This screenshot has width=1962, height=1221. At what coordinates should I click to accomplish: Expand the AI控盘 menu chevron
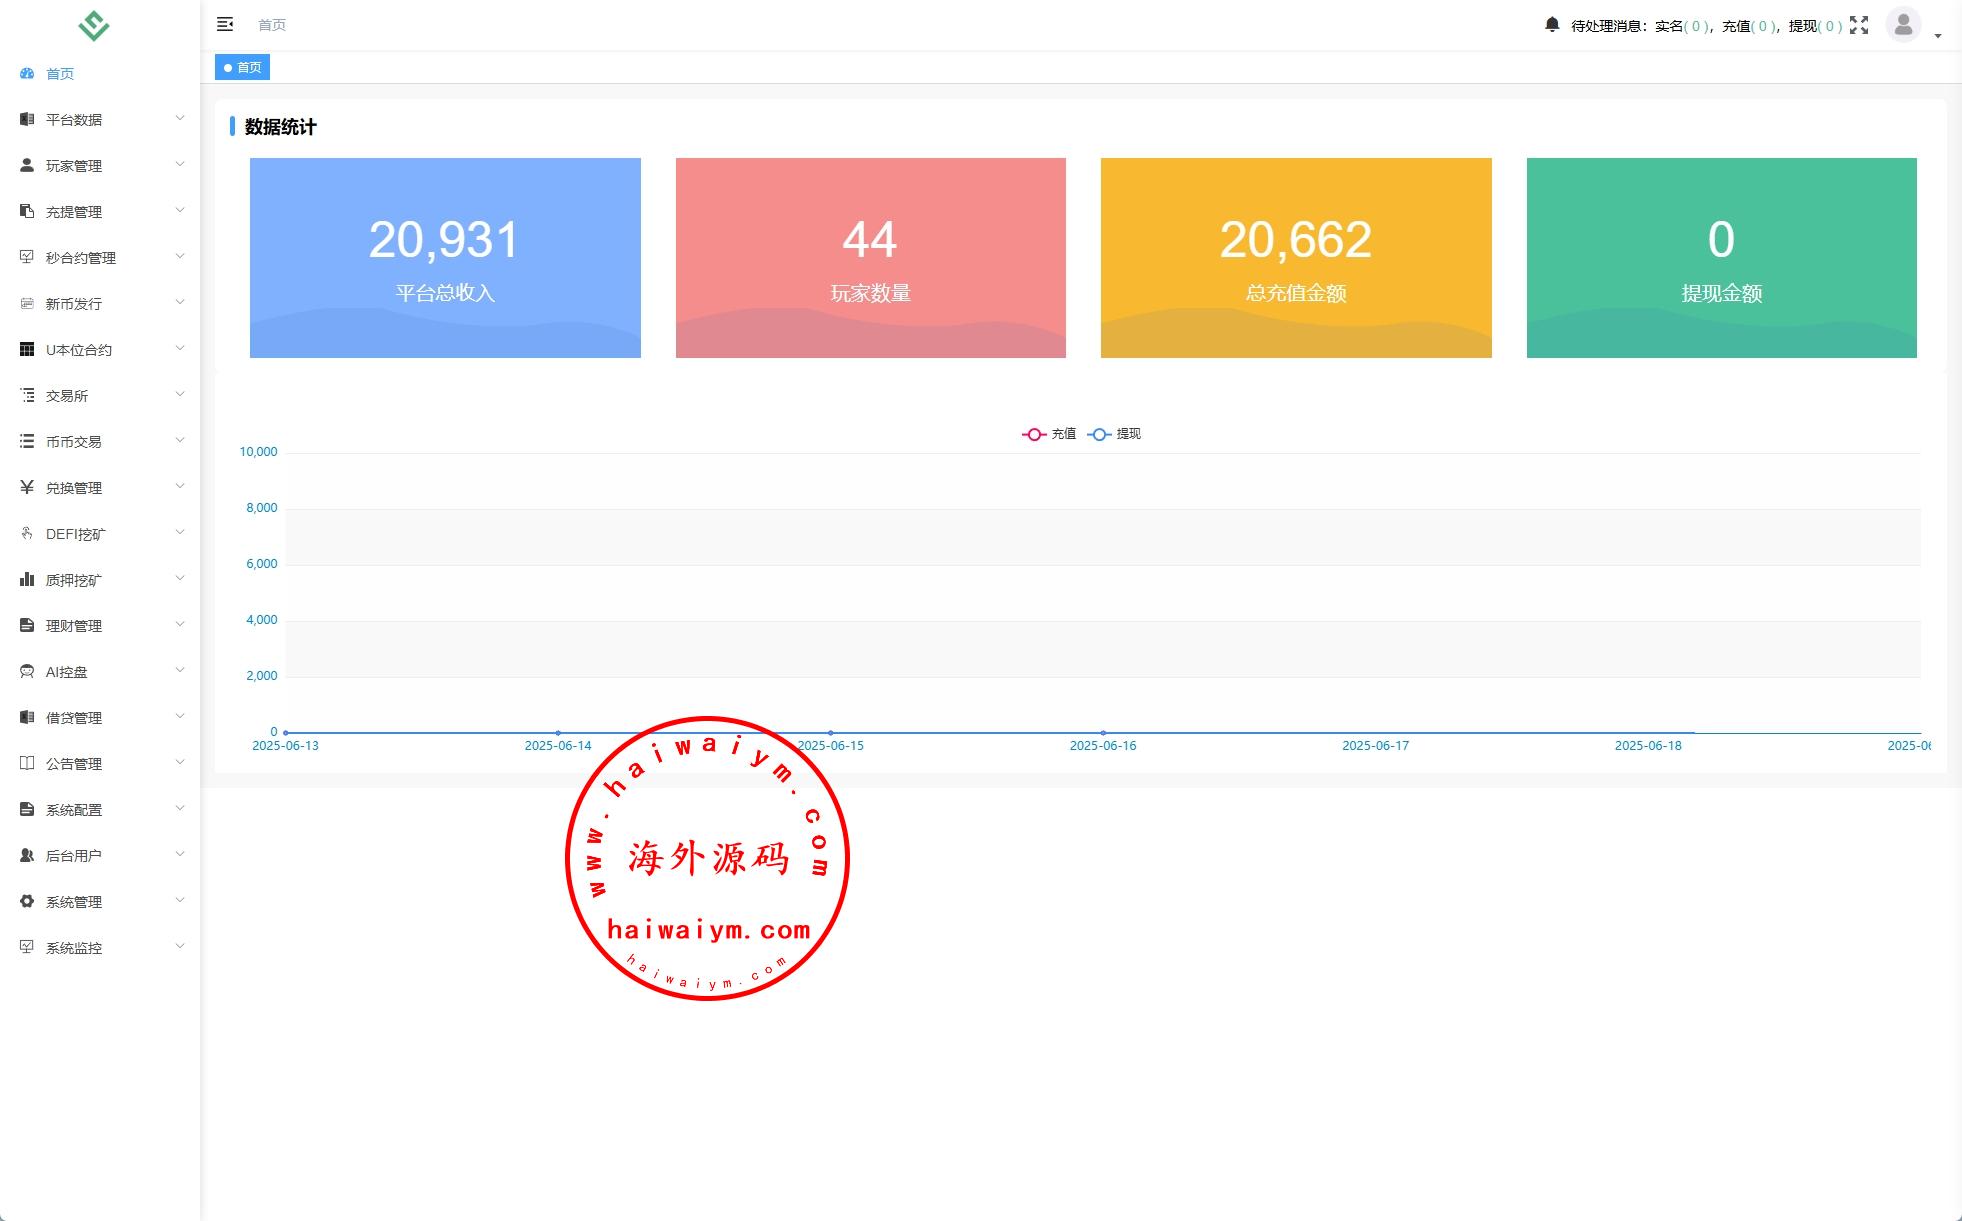180,670
